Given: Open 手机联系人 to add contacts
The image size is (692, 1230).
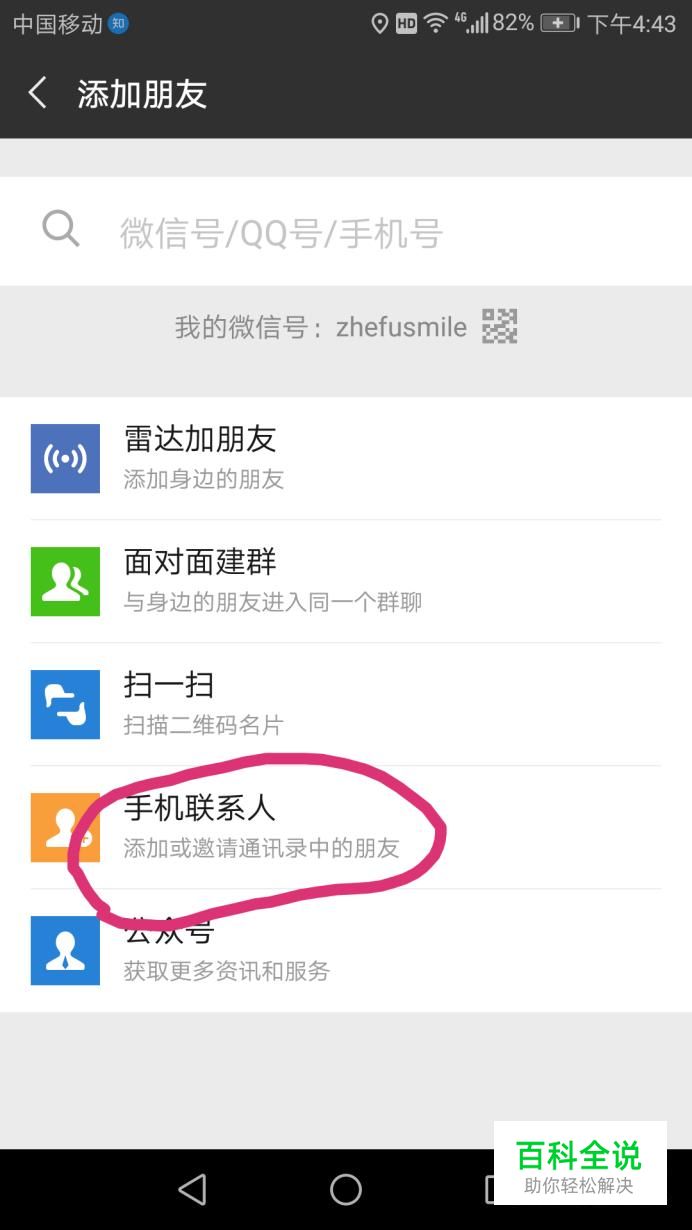Looking at the screenshot, I should (x=346, y=827).
